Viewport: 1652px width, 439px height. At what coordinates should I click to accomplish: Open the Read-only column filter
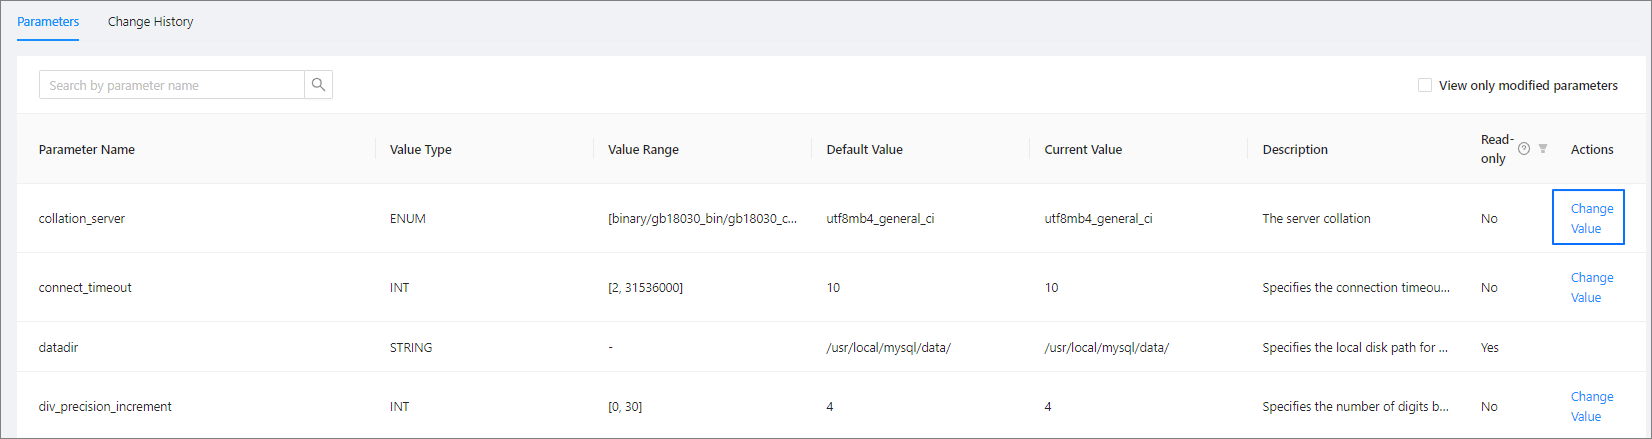click(1543, 149)
